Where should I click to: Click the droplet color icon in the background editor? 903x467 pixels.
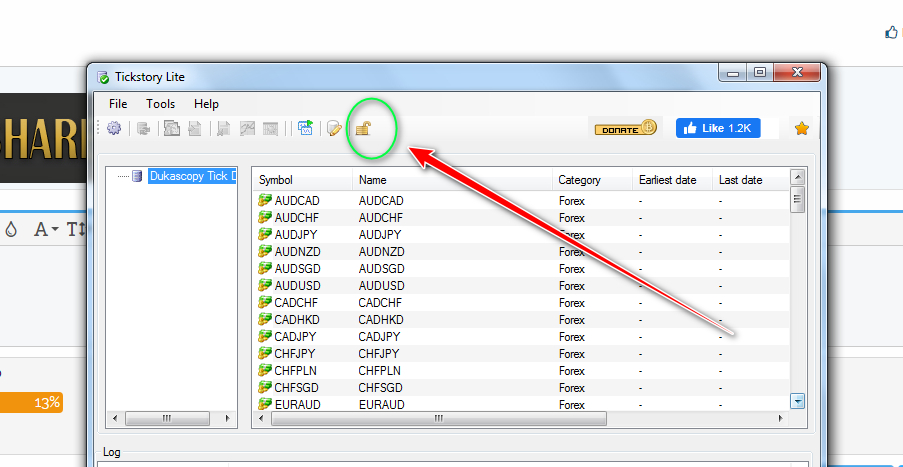11,230
